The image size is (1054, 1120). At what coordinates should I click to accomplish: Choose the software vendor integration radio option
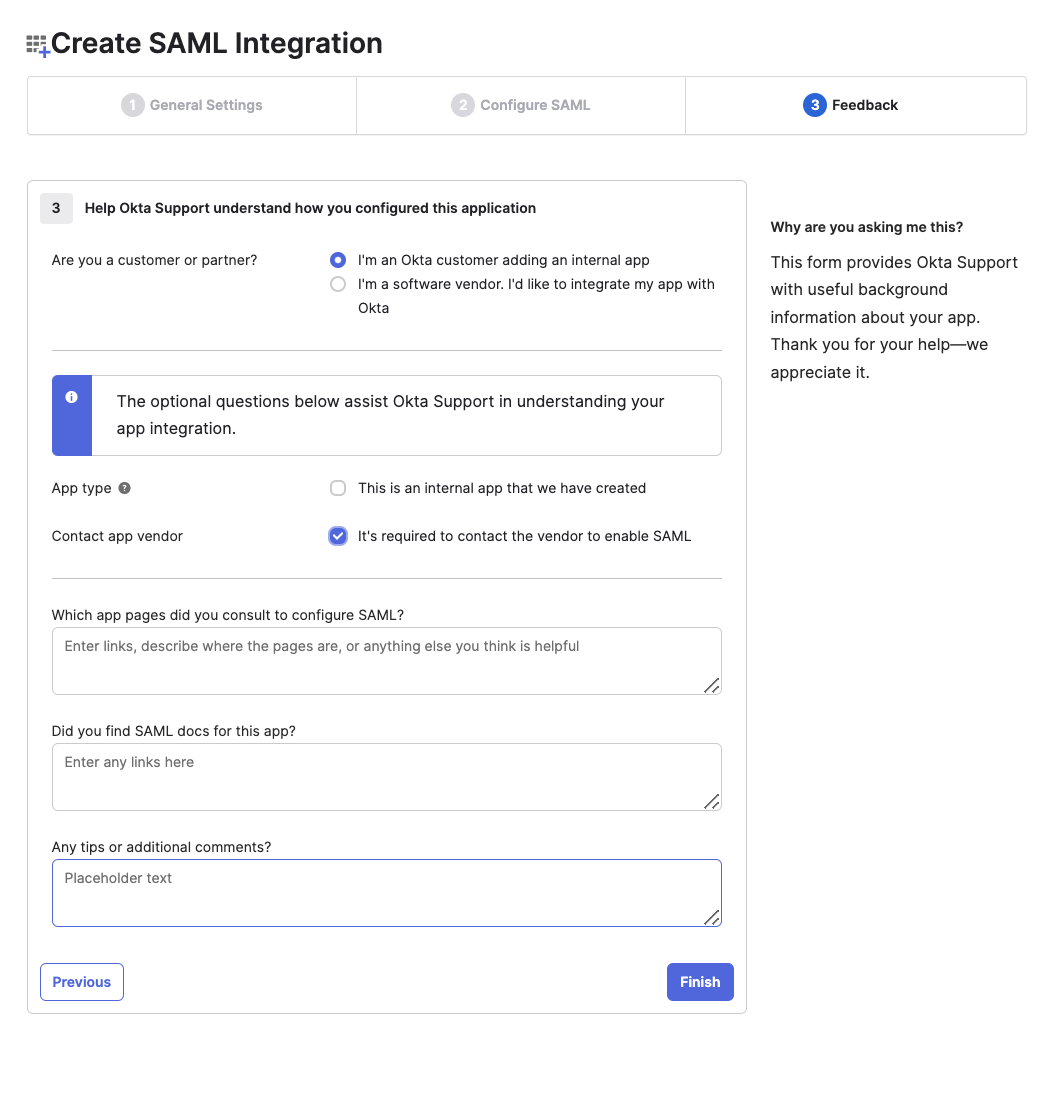tap(338, 283)
